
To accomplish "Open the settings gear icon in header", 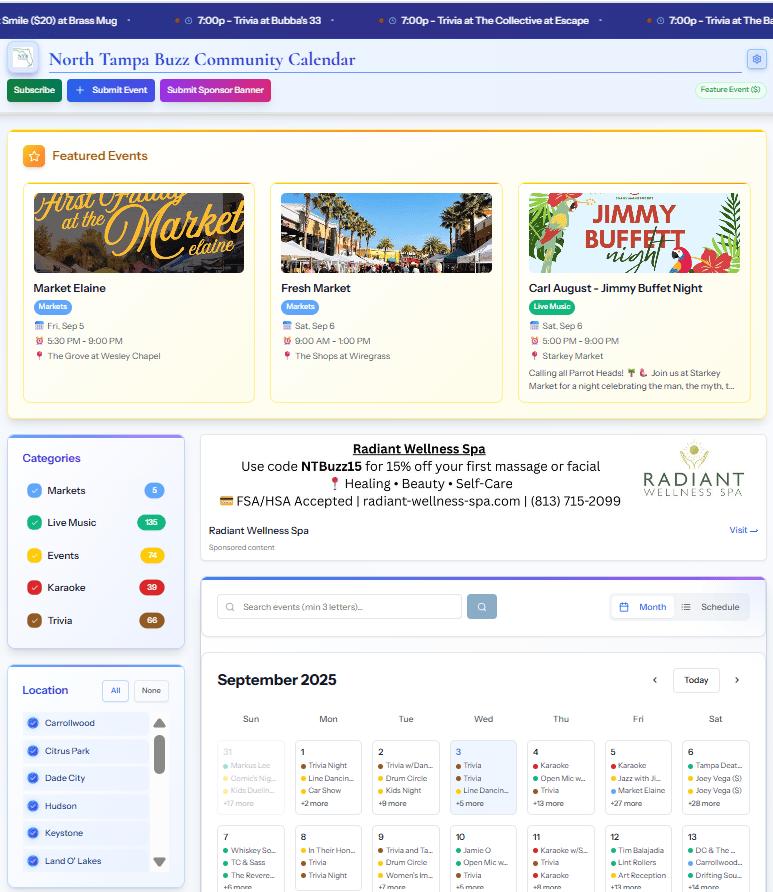I will tap(757, 59).
